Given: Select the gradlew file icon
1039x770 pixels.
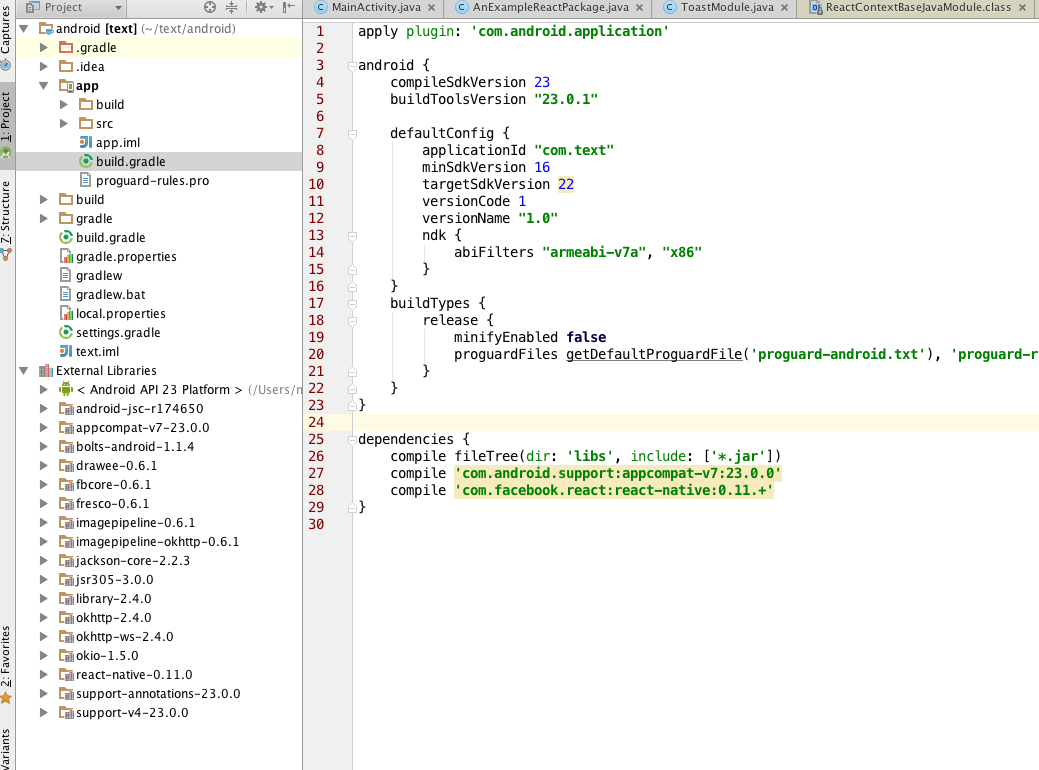Looking at the screenshot, I should pyautogui.click(x=66, y=275).
